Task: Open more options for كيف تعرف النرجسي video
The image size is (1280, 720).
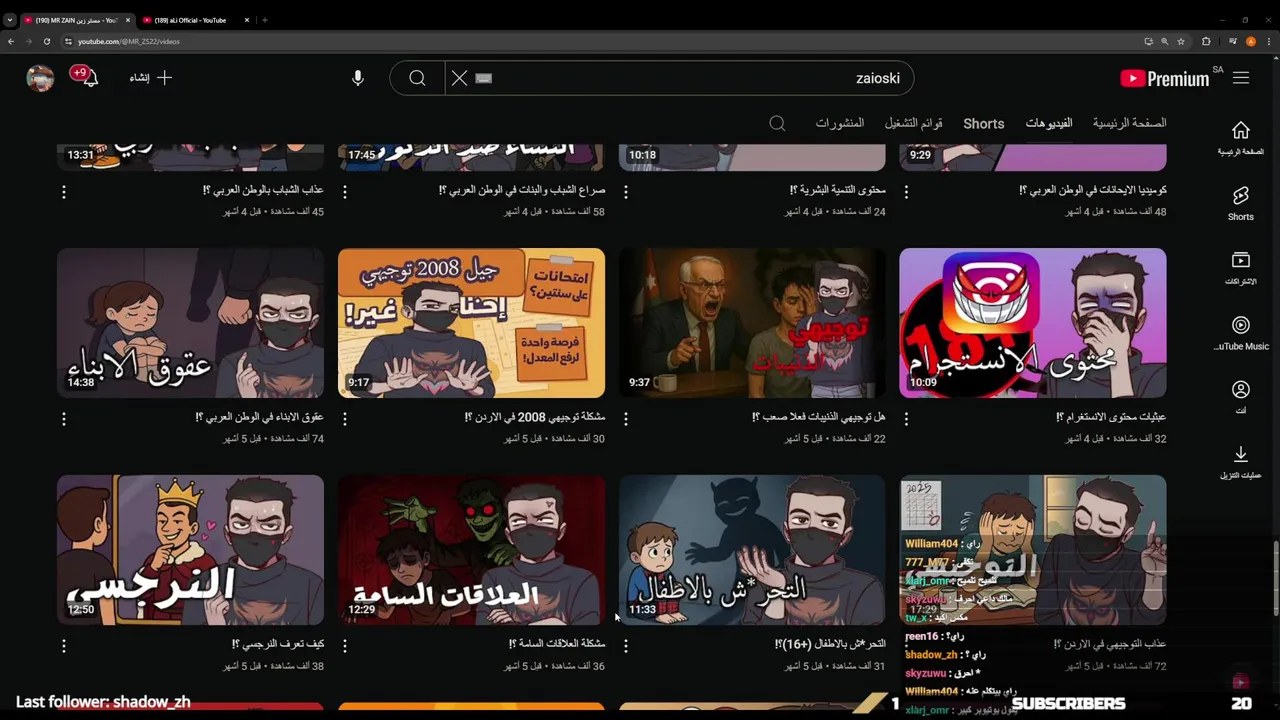Action: tap(64, 645)
